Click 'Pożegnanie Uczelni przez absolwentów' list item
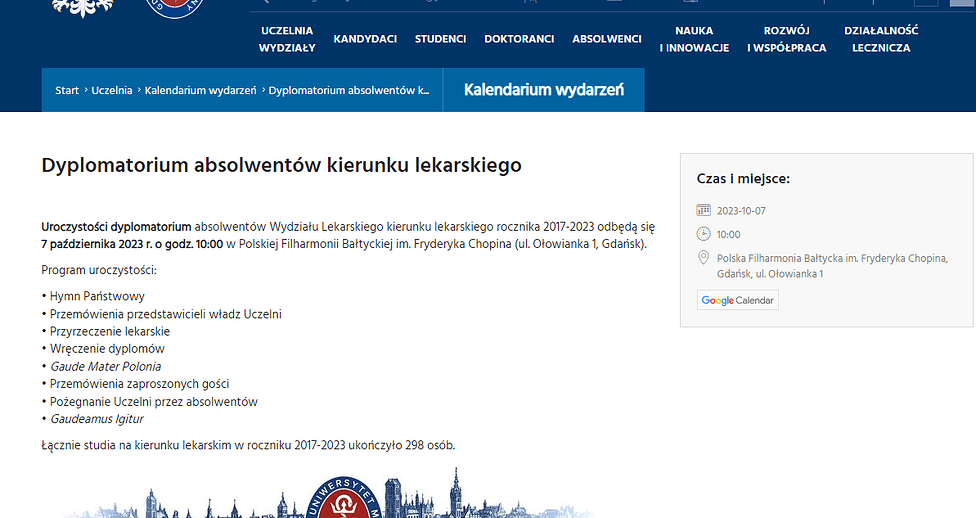 [154, 402]
